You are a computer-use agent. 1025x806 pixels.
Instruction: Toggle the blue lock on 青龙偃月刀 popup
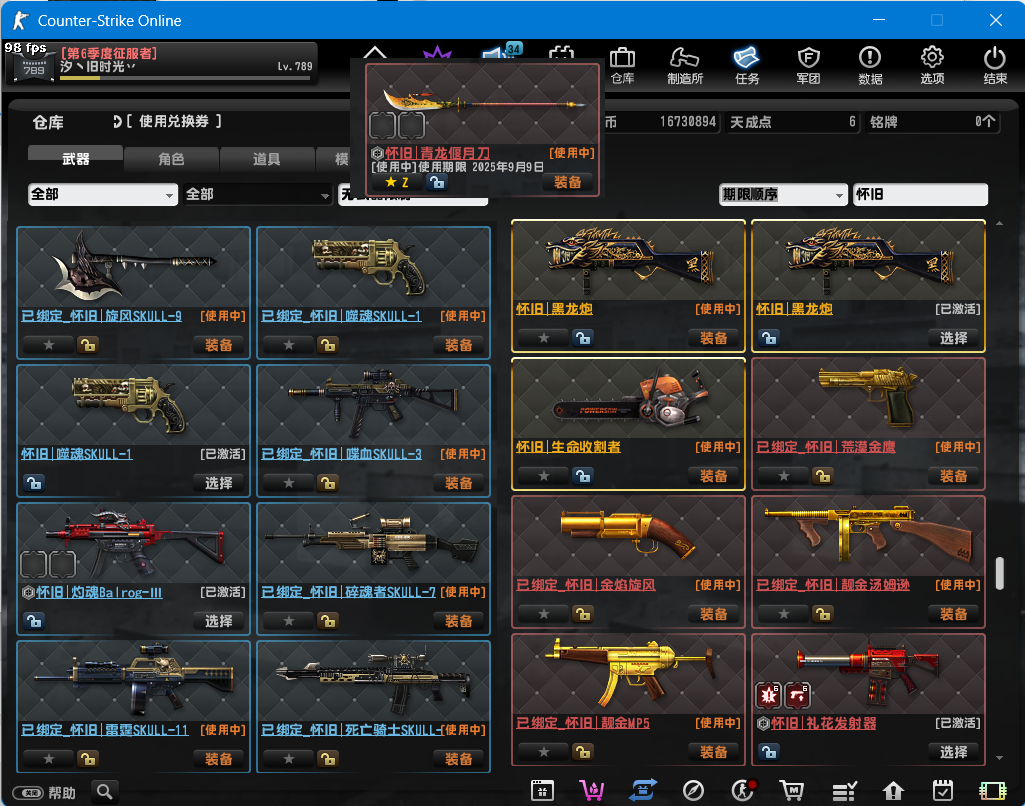[437, 182]
